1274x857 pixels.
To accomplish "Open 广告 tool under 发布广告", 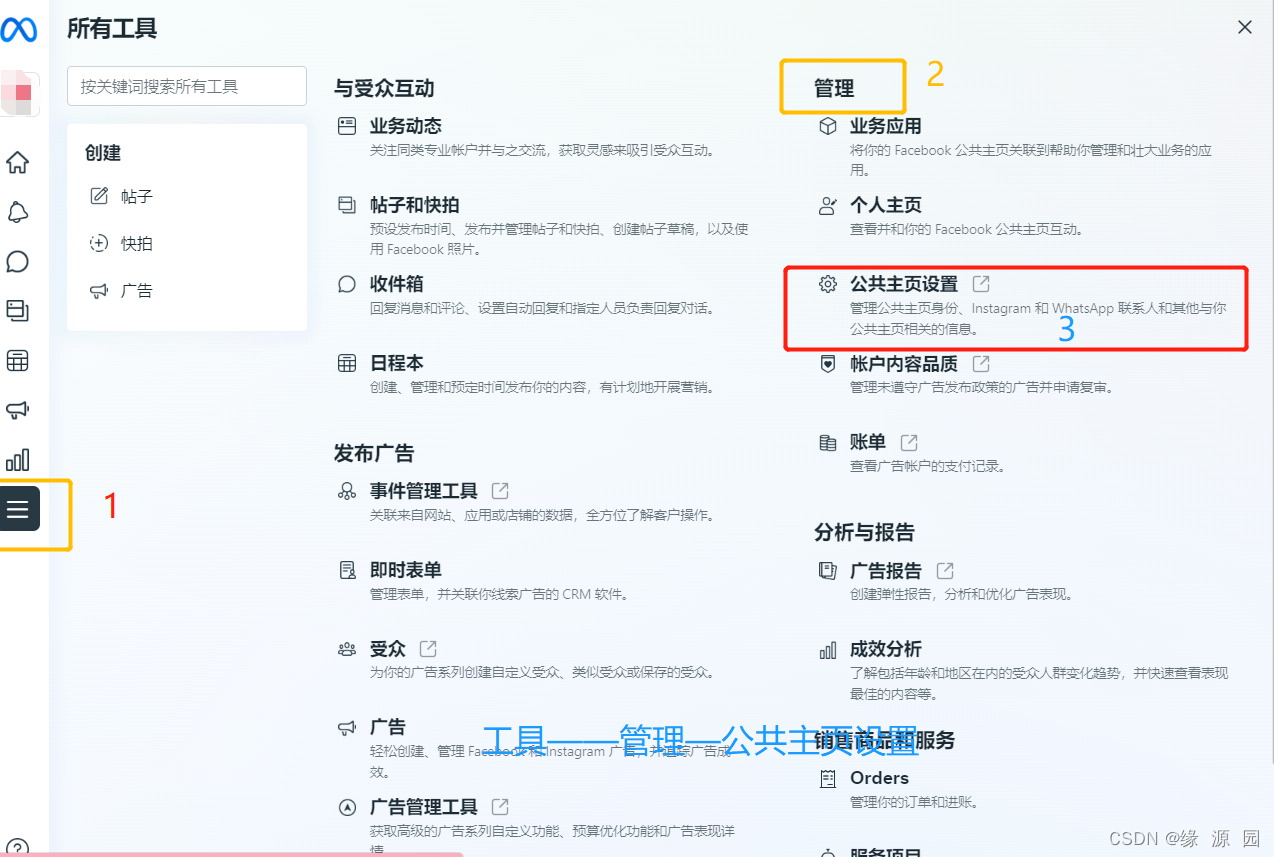I will [388, 727].
